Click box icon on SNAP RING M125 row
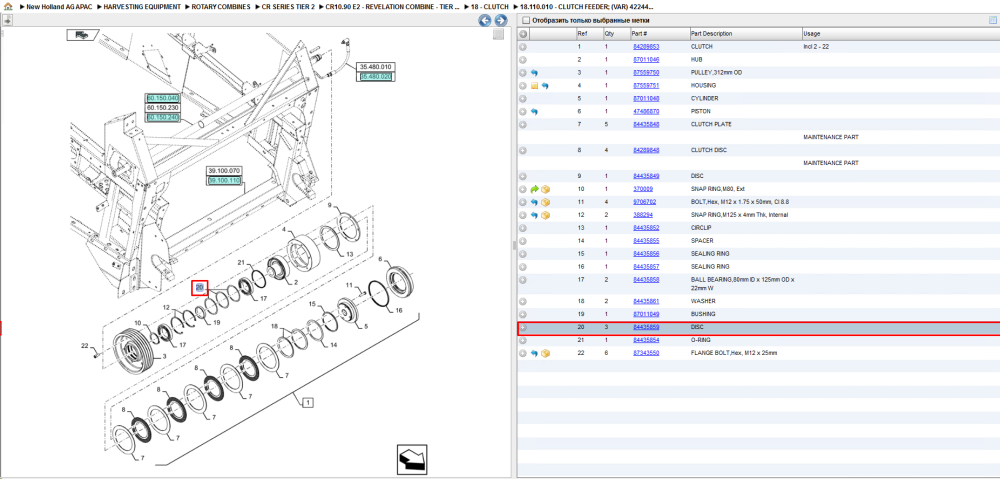This screenshot has width=1000, height=479. tap(545, 215)
